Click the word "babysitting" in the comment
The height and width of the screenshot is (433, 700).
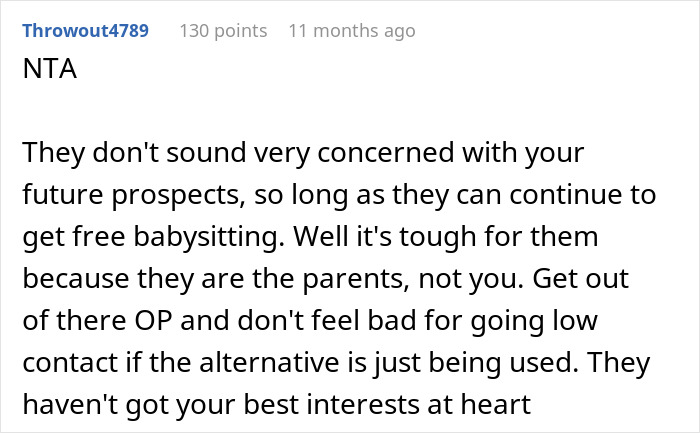210,241
